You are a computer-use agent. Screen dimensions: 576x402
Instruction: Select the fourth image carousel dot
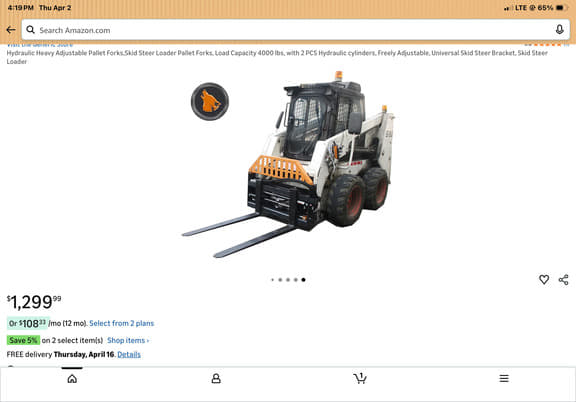296,280
